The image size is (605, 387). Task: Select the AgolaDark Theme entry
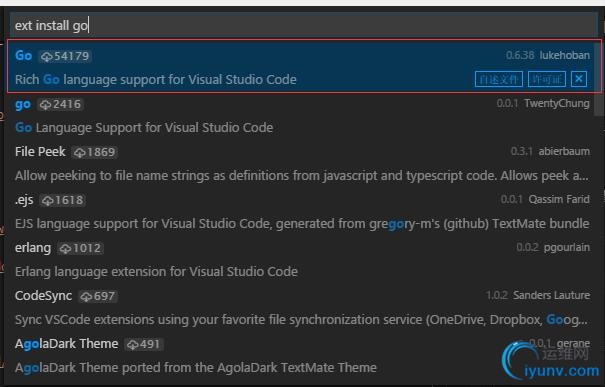pyautogui.click(x=304, y=355)
